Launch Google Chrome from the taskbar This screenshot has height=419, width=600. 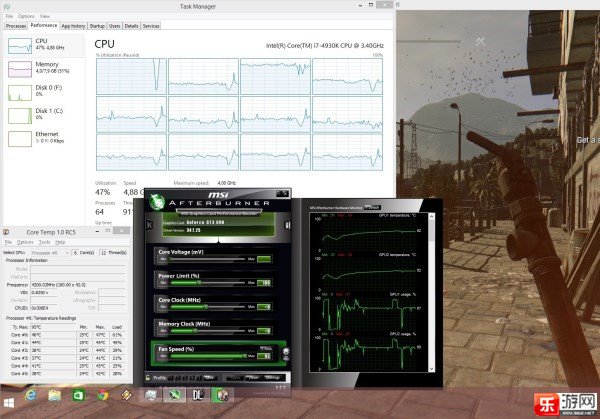pyautogui.click(x=102, y=395)
